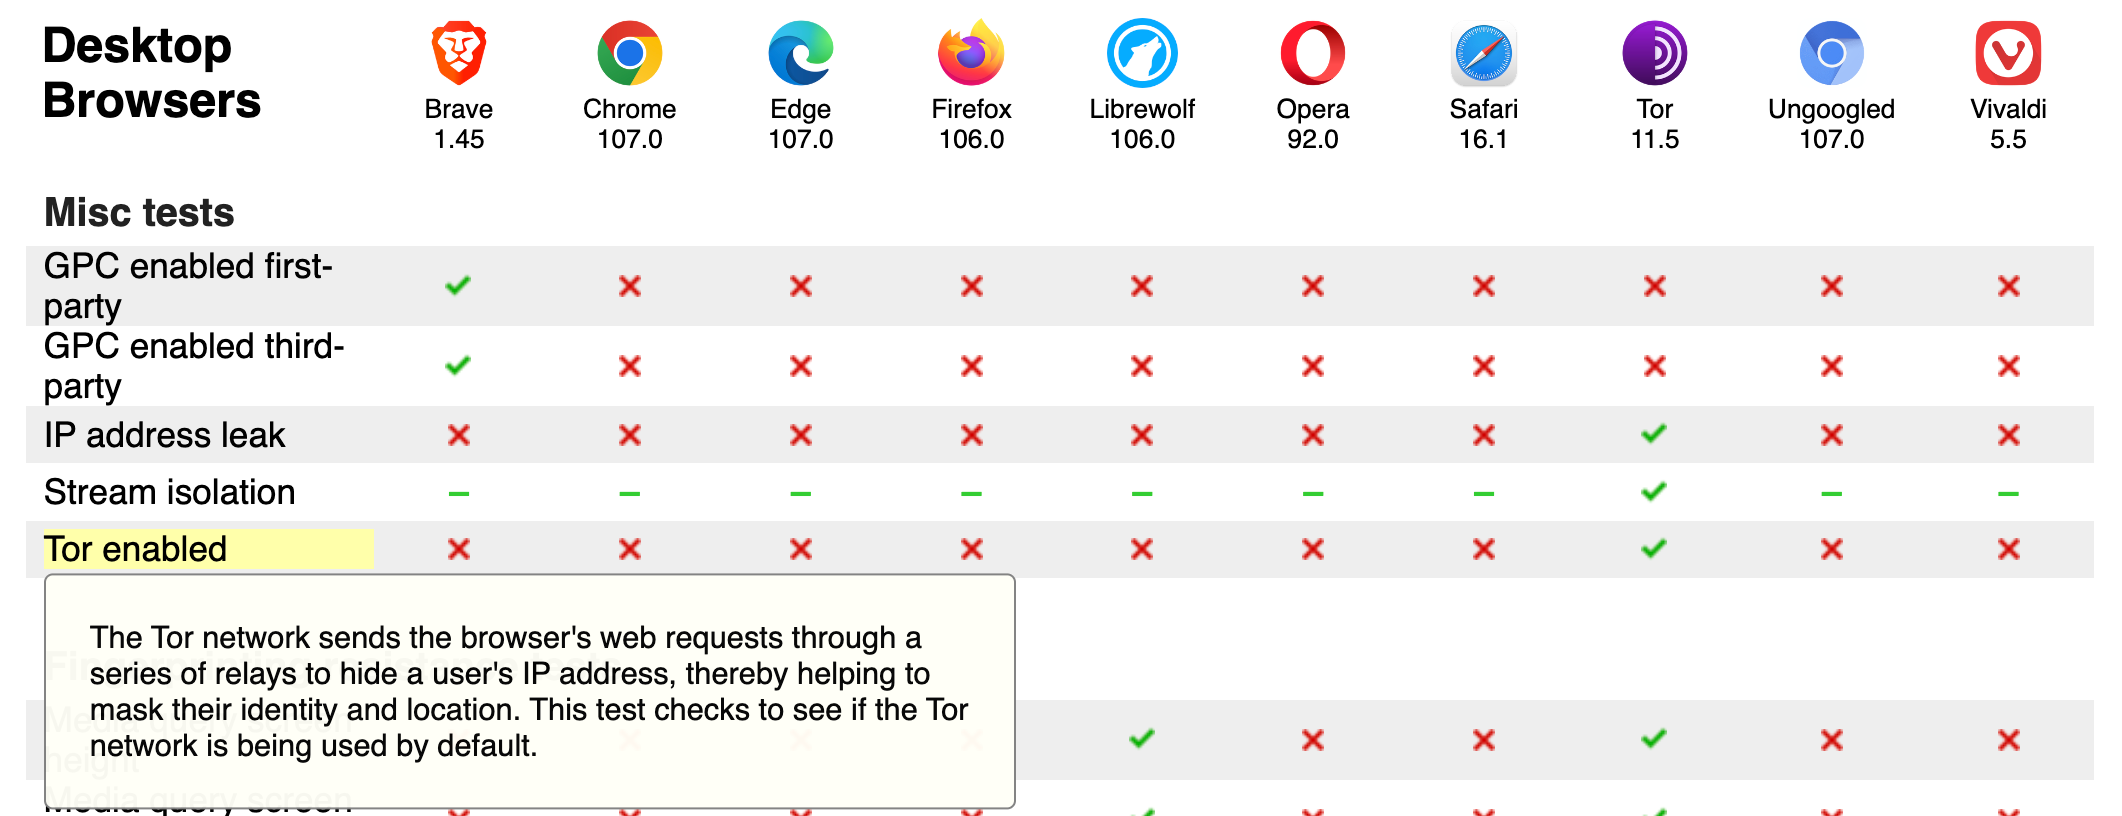Click Brave's green check for GPC first-party
Viewport: 2122px width, 816px height.
coord(458,286)
